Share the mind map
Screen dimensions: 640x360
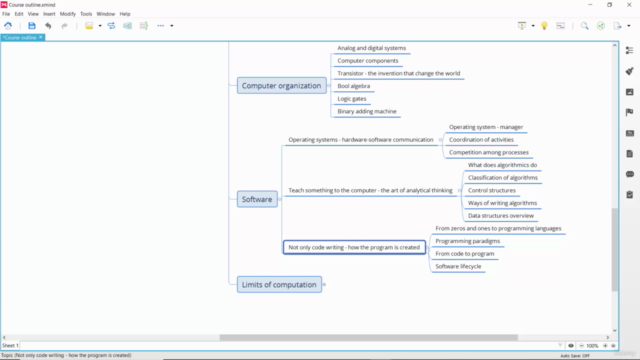601,26
